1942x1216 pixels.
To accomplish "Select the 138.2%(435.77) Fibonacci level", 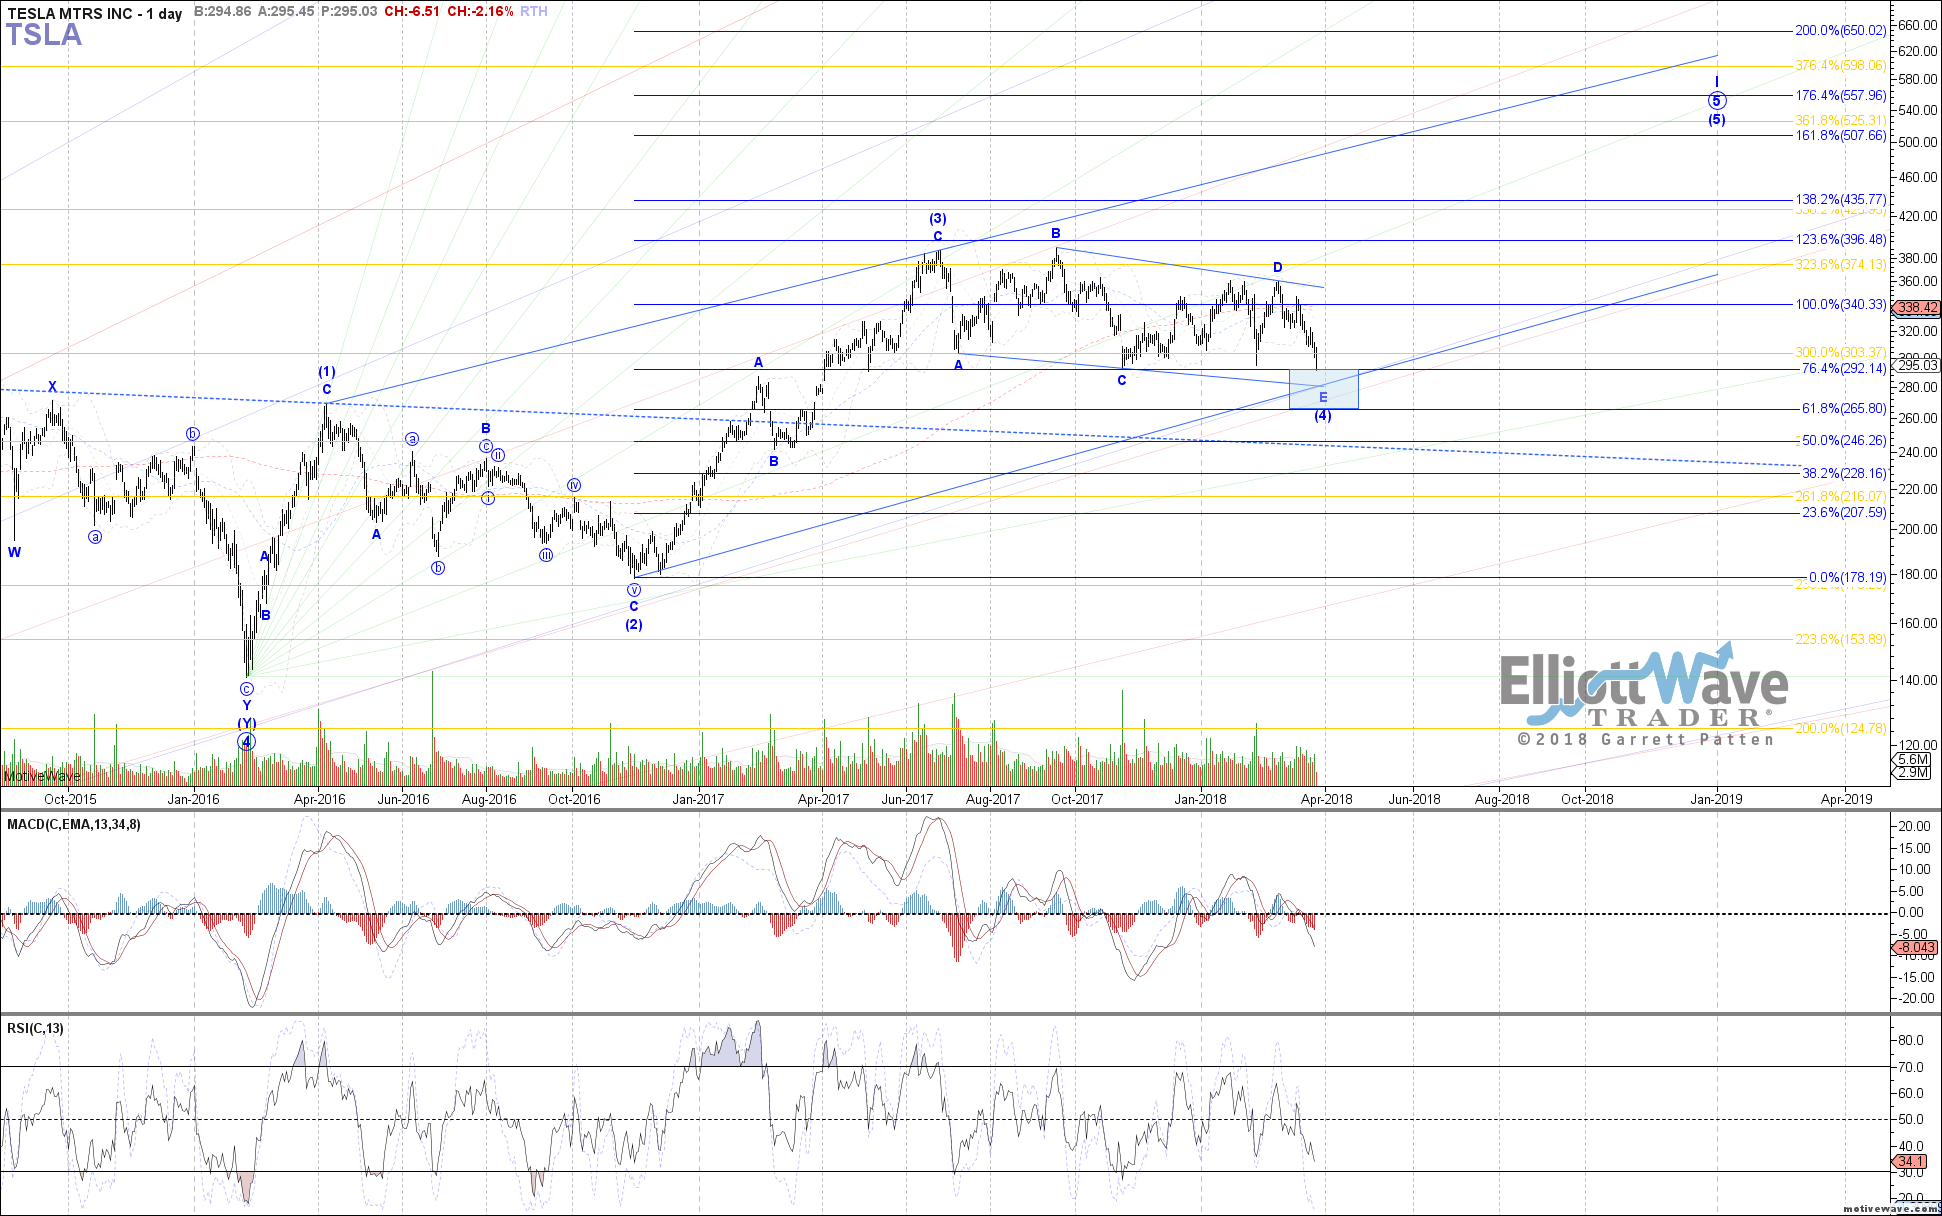I will 1840,200.
